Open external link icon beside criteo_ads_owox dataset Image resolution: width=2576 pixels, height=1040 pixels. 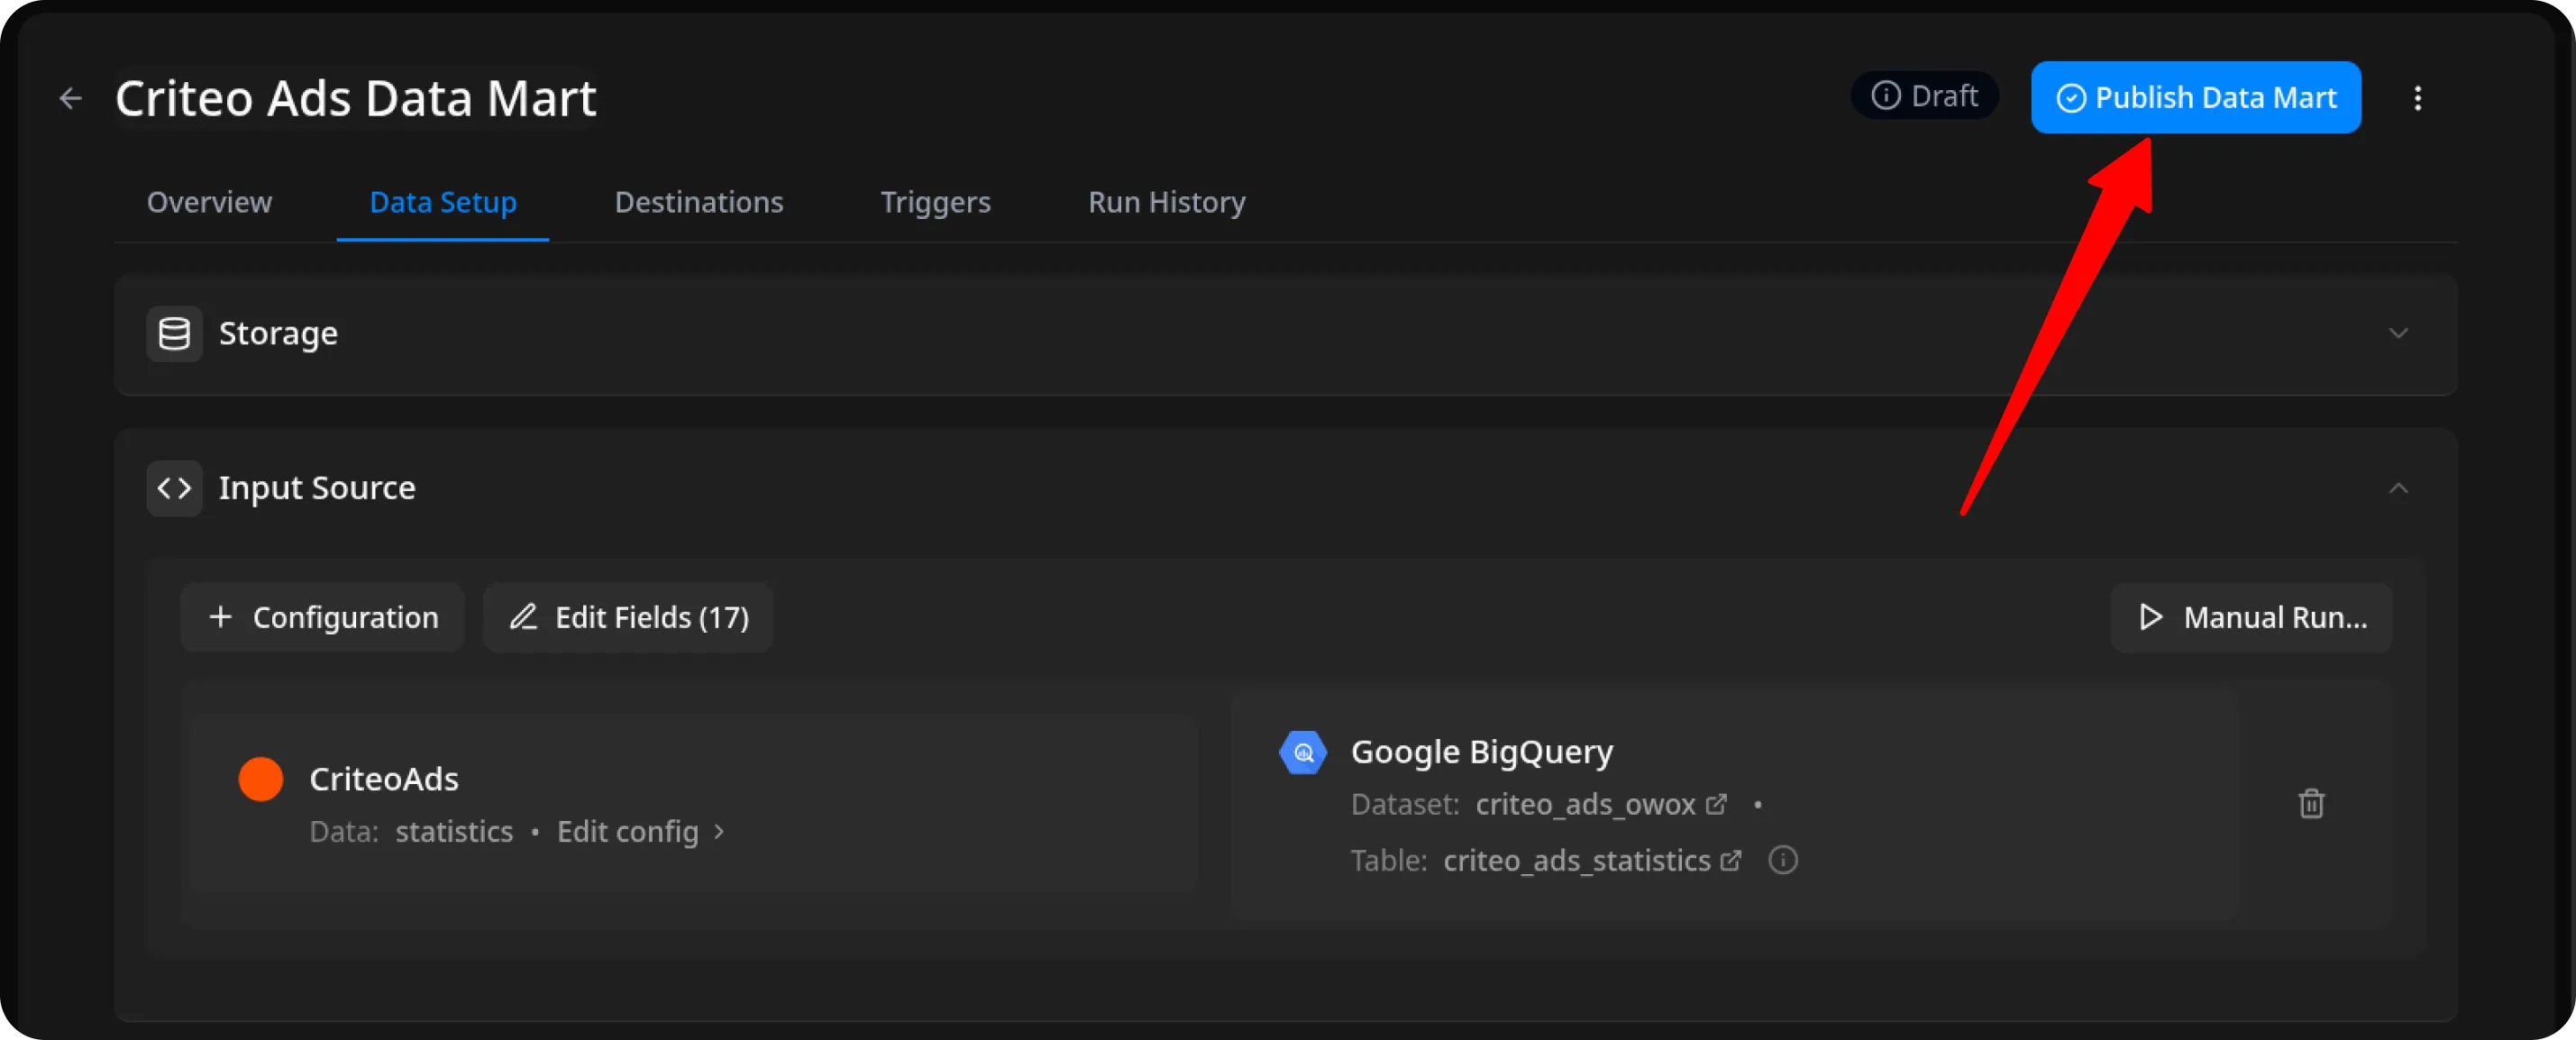[x=1716, y=804]
